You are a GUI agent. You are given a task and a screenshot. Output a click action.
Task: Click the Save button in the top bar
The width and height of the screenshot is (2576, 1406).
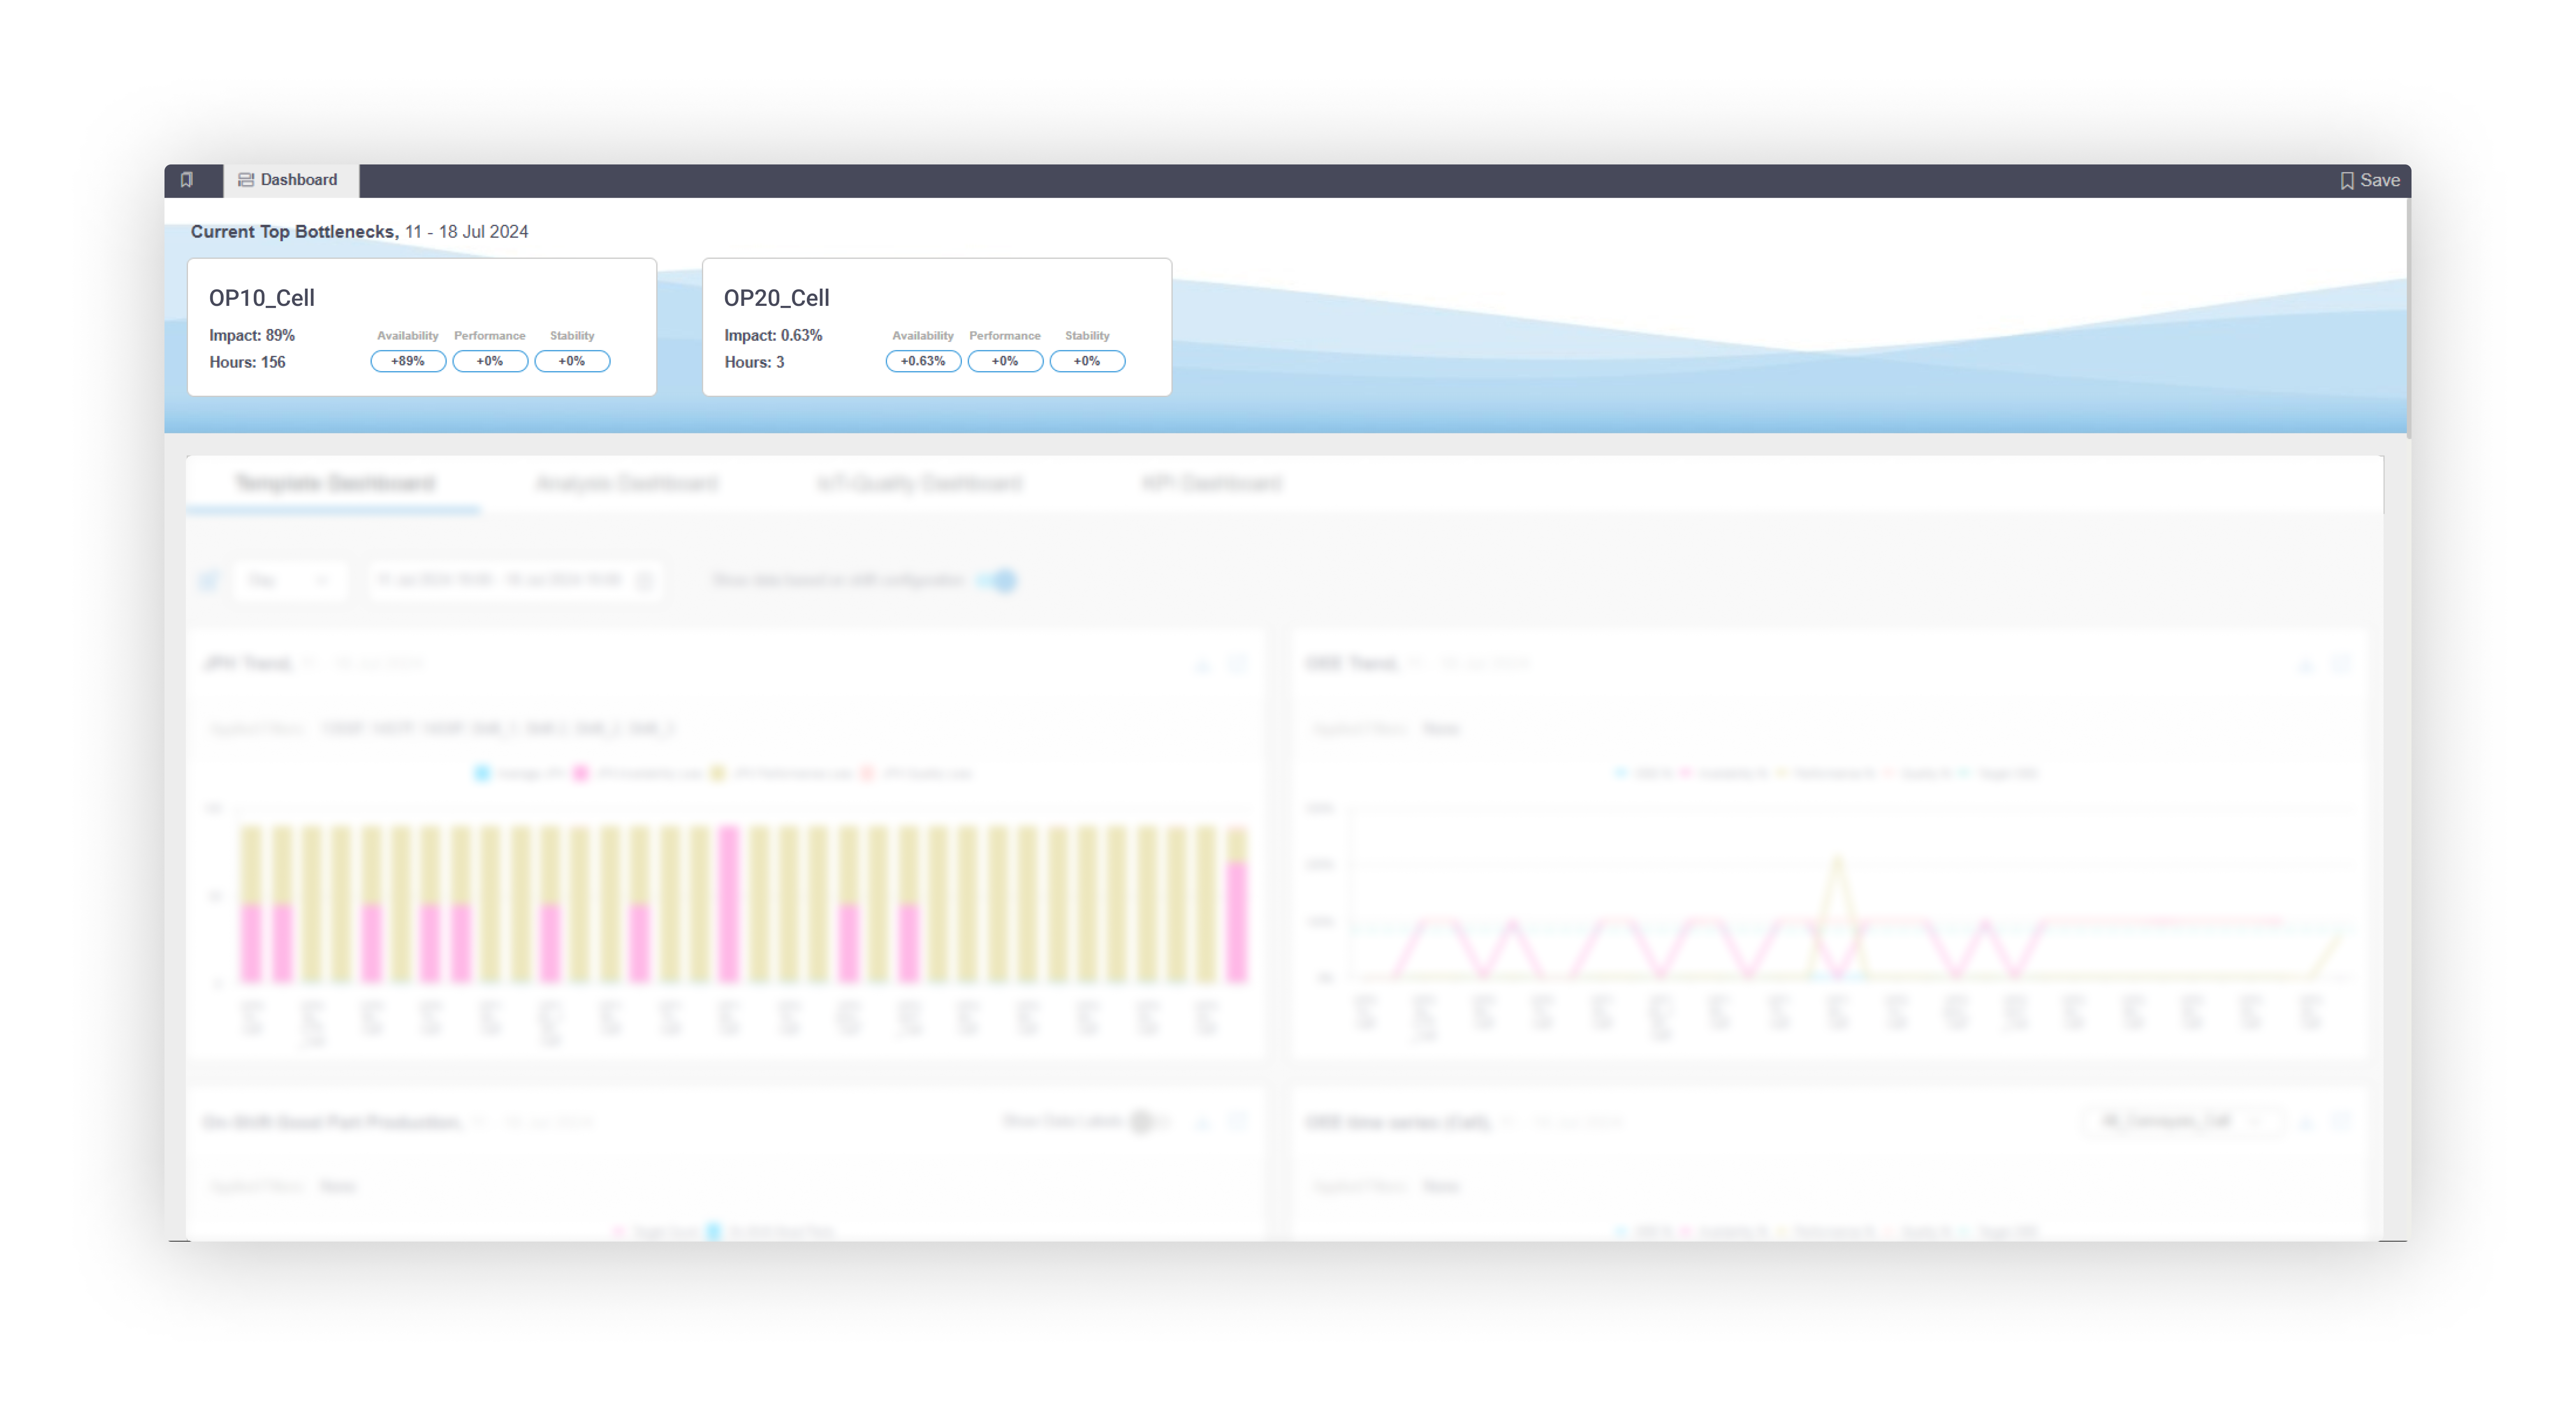[2370, 180]
